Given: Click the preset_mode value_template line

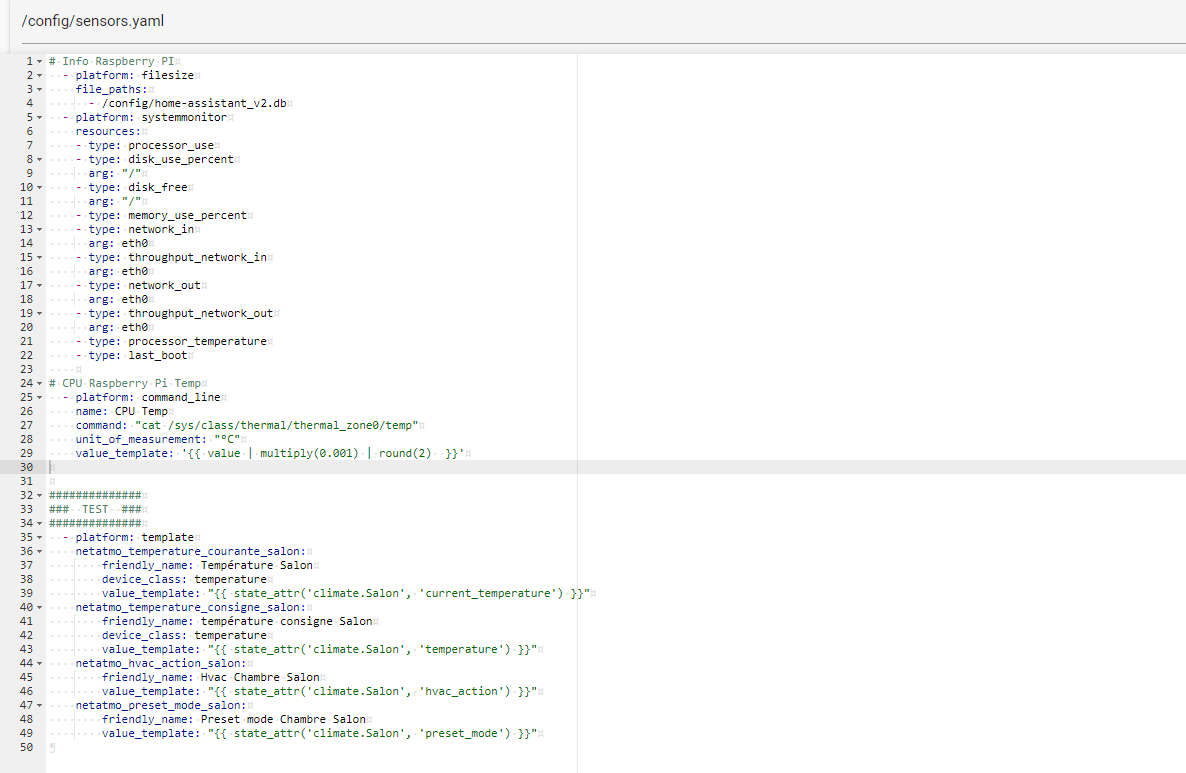Looking at the screenshot, I should coord(319,734).
